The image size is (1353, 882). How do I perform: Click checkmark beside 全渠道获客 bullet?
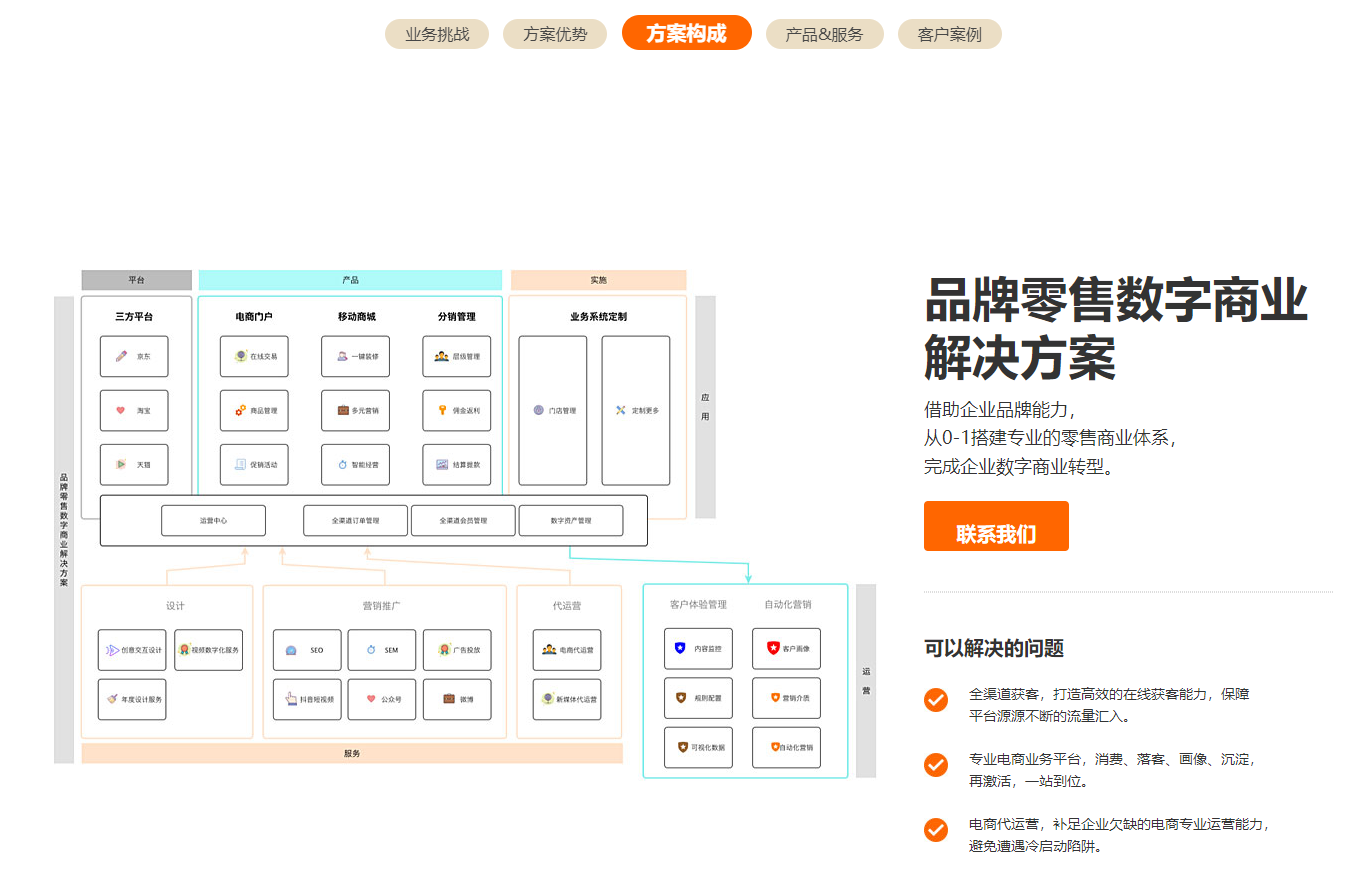[x=936, y=700]
